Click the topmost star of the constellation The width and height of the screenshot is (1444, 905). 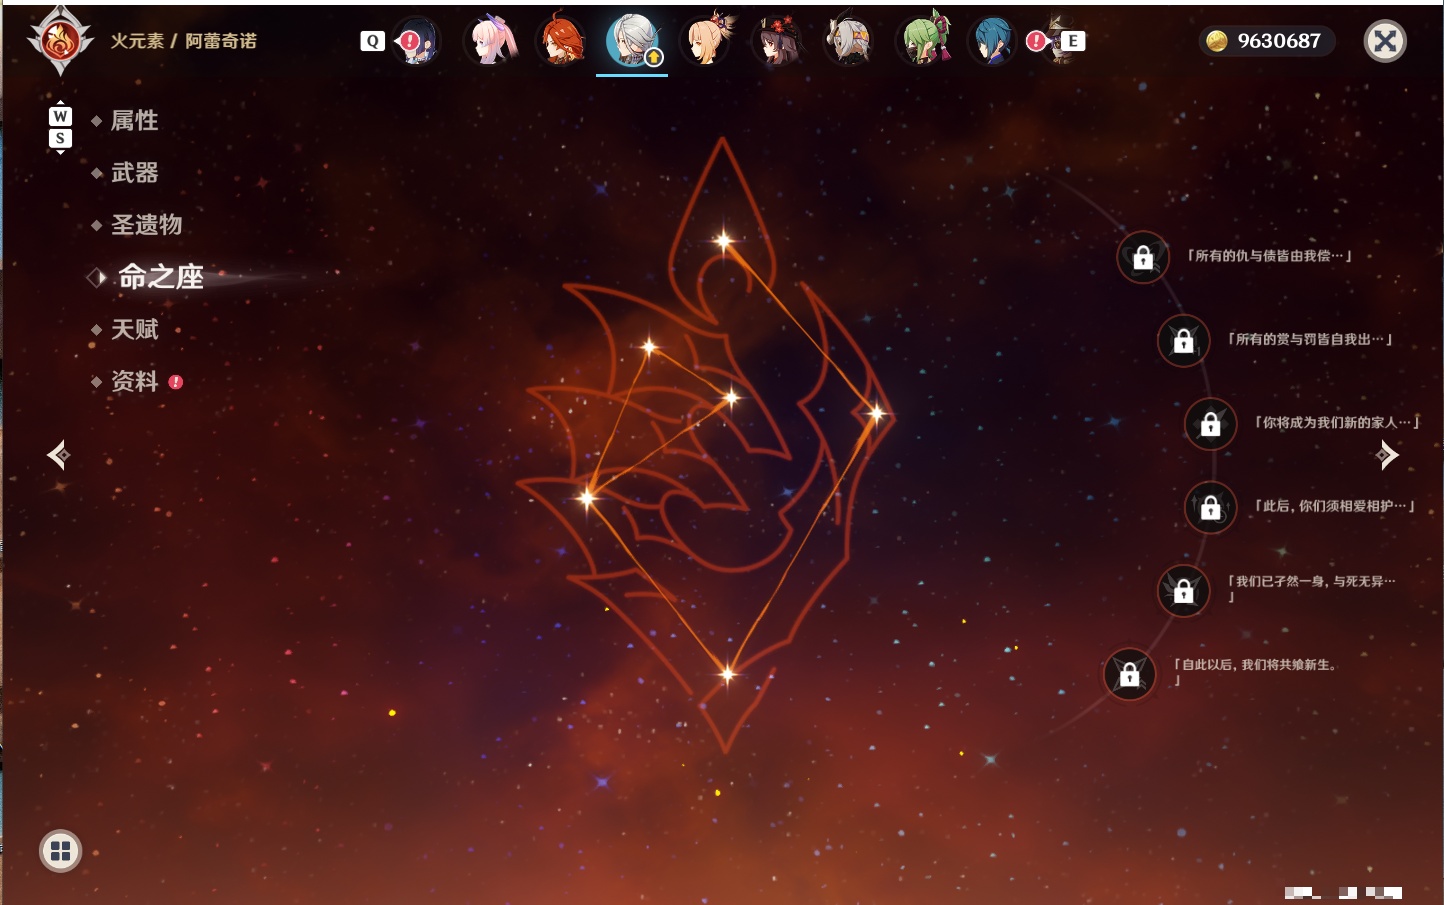pyautogui.click(x=723, y=240)
